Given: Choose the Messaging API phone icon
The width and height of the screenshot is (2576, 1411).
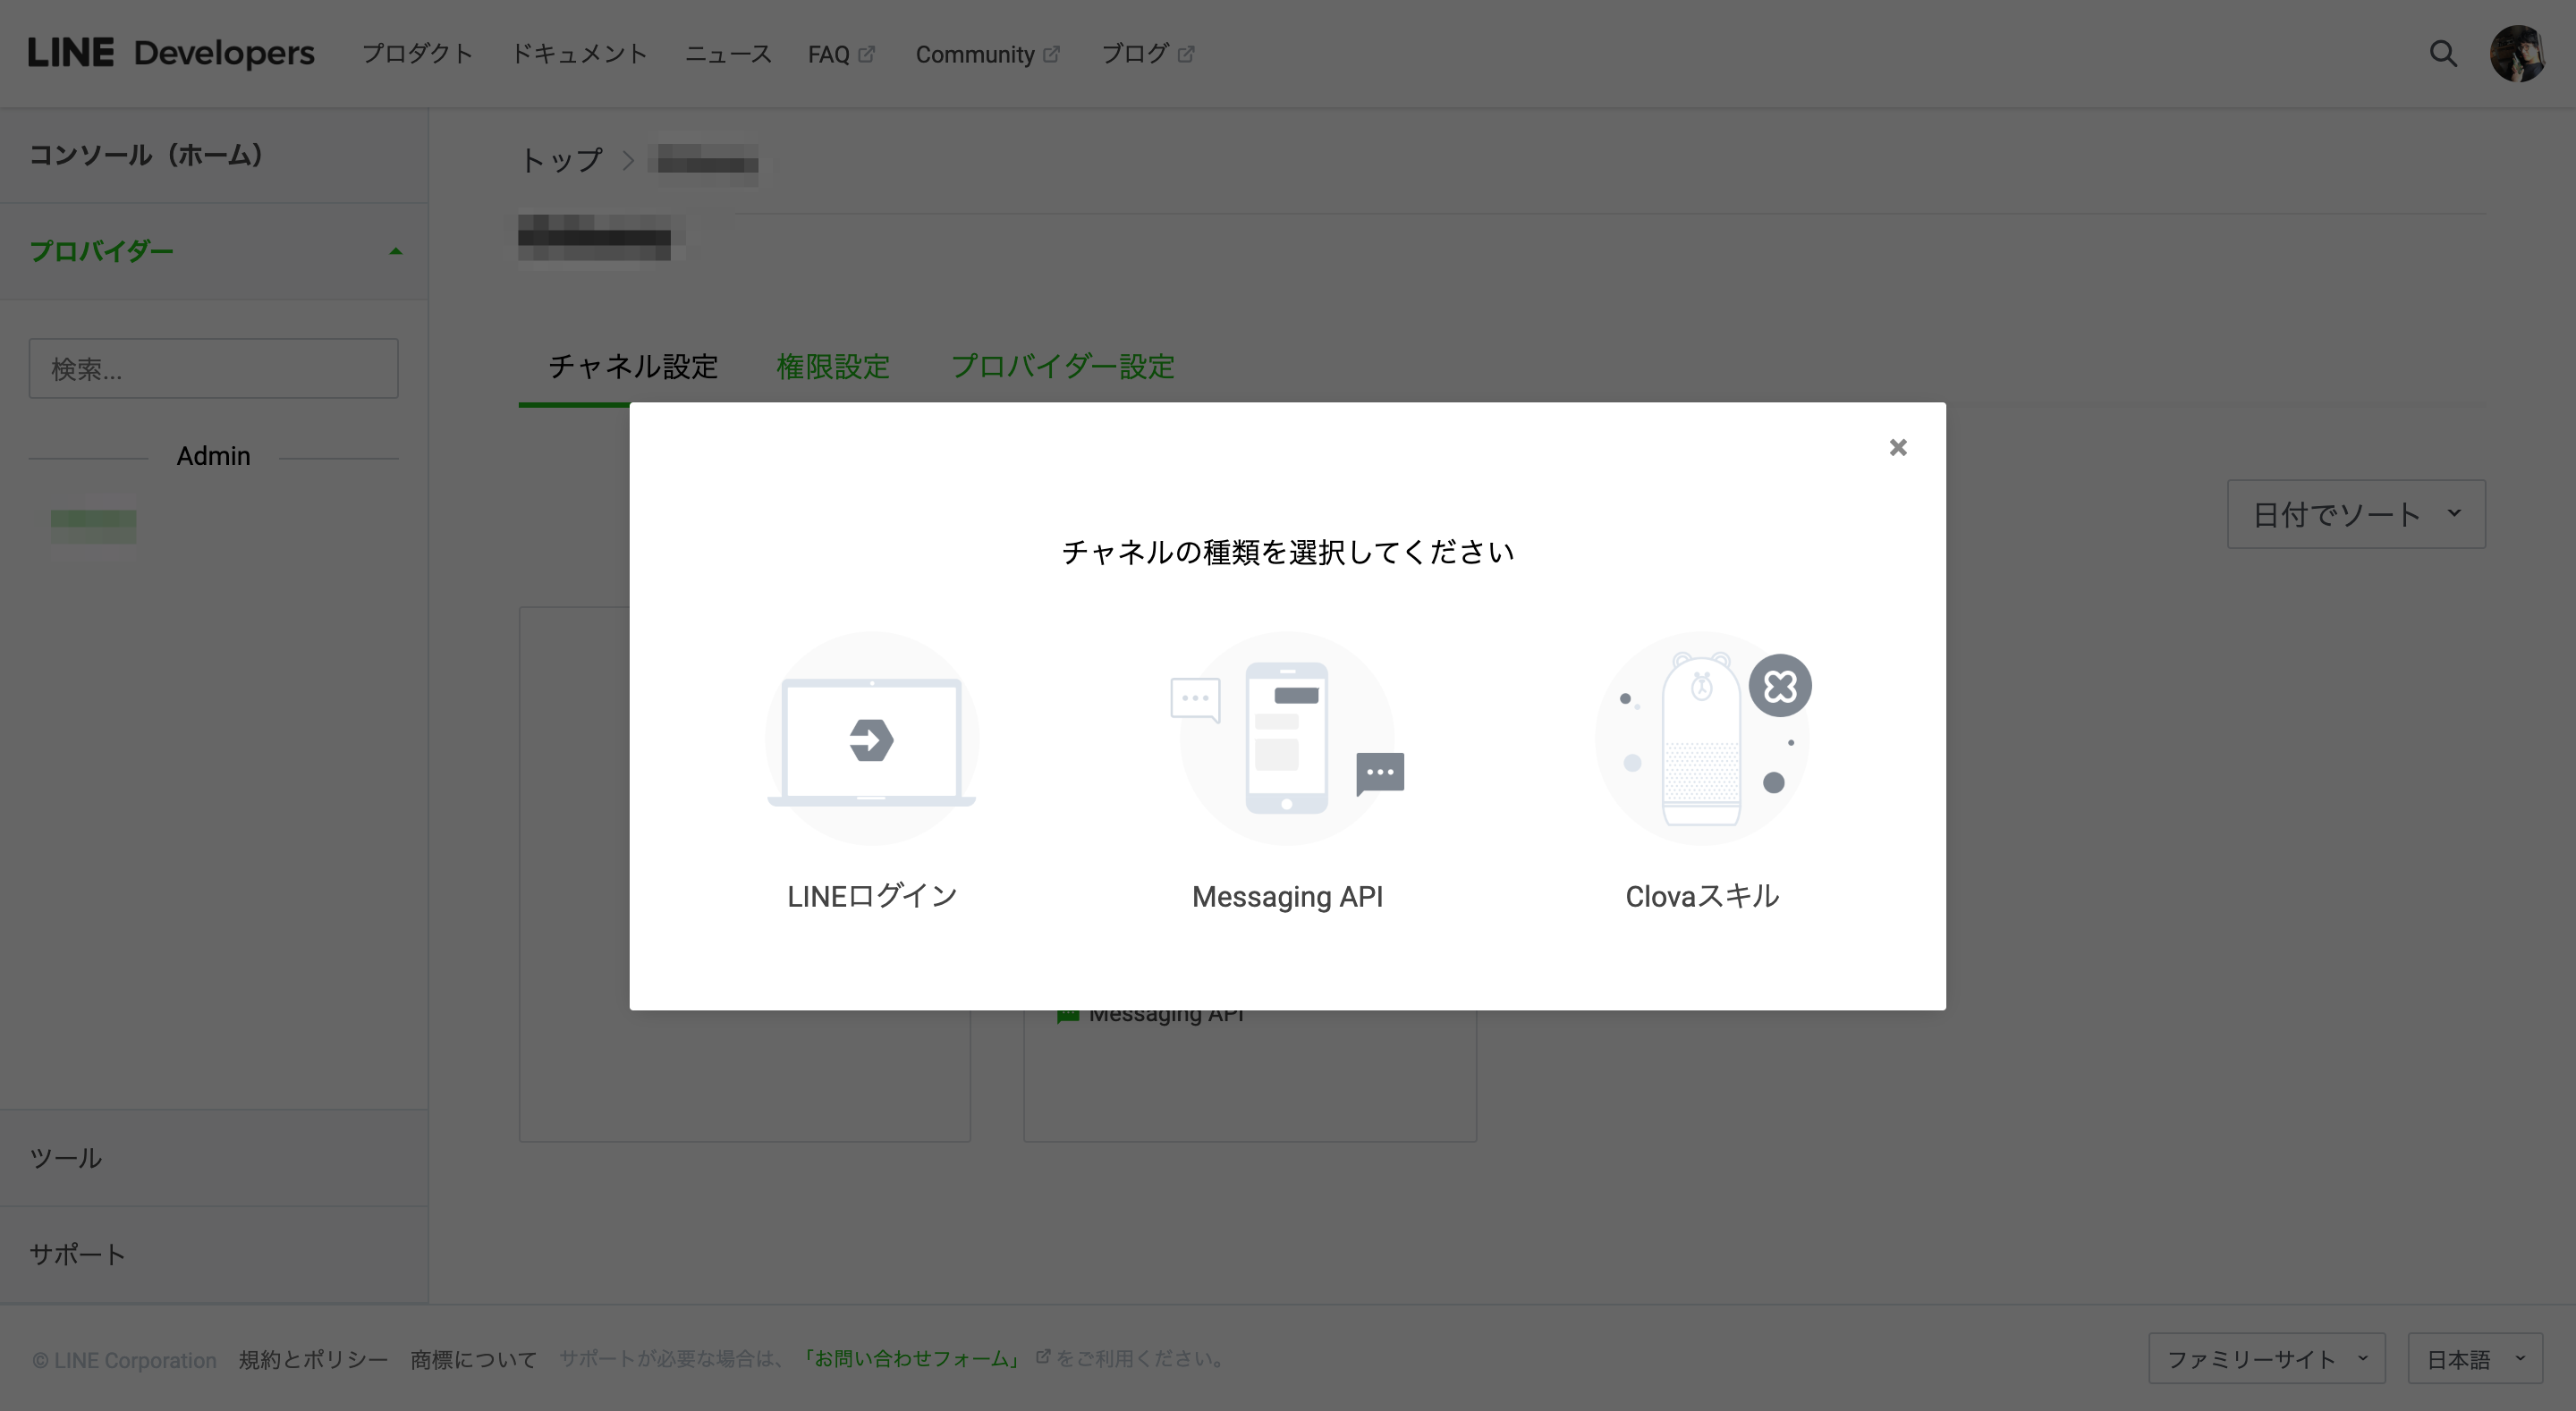Looking at the screenshot, I should point(1287,738).
